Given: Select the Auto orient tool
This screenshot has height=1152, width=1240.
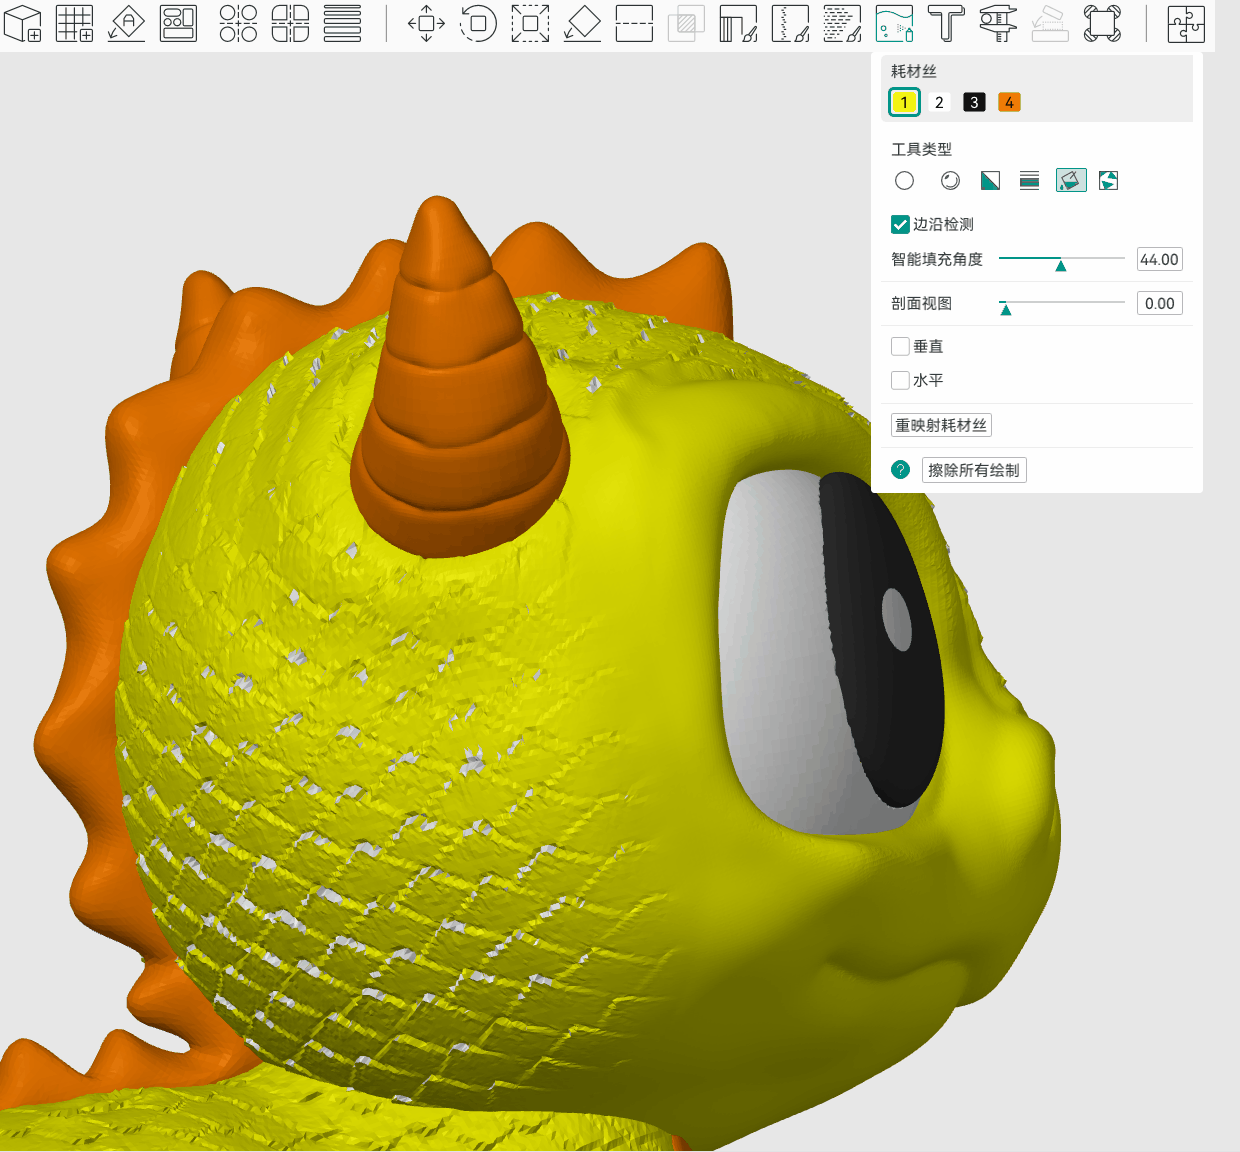Looking at the screenshot, I should (x=127, y=23).
